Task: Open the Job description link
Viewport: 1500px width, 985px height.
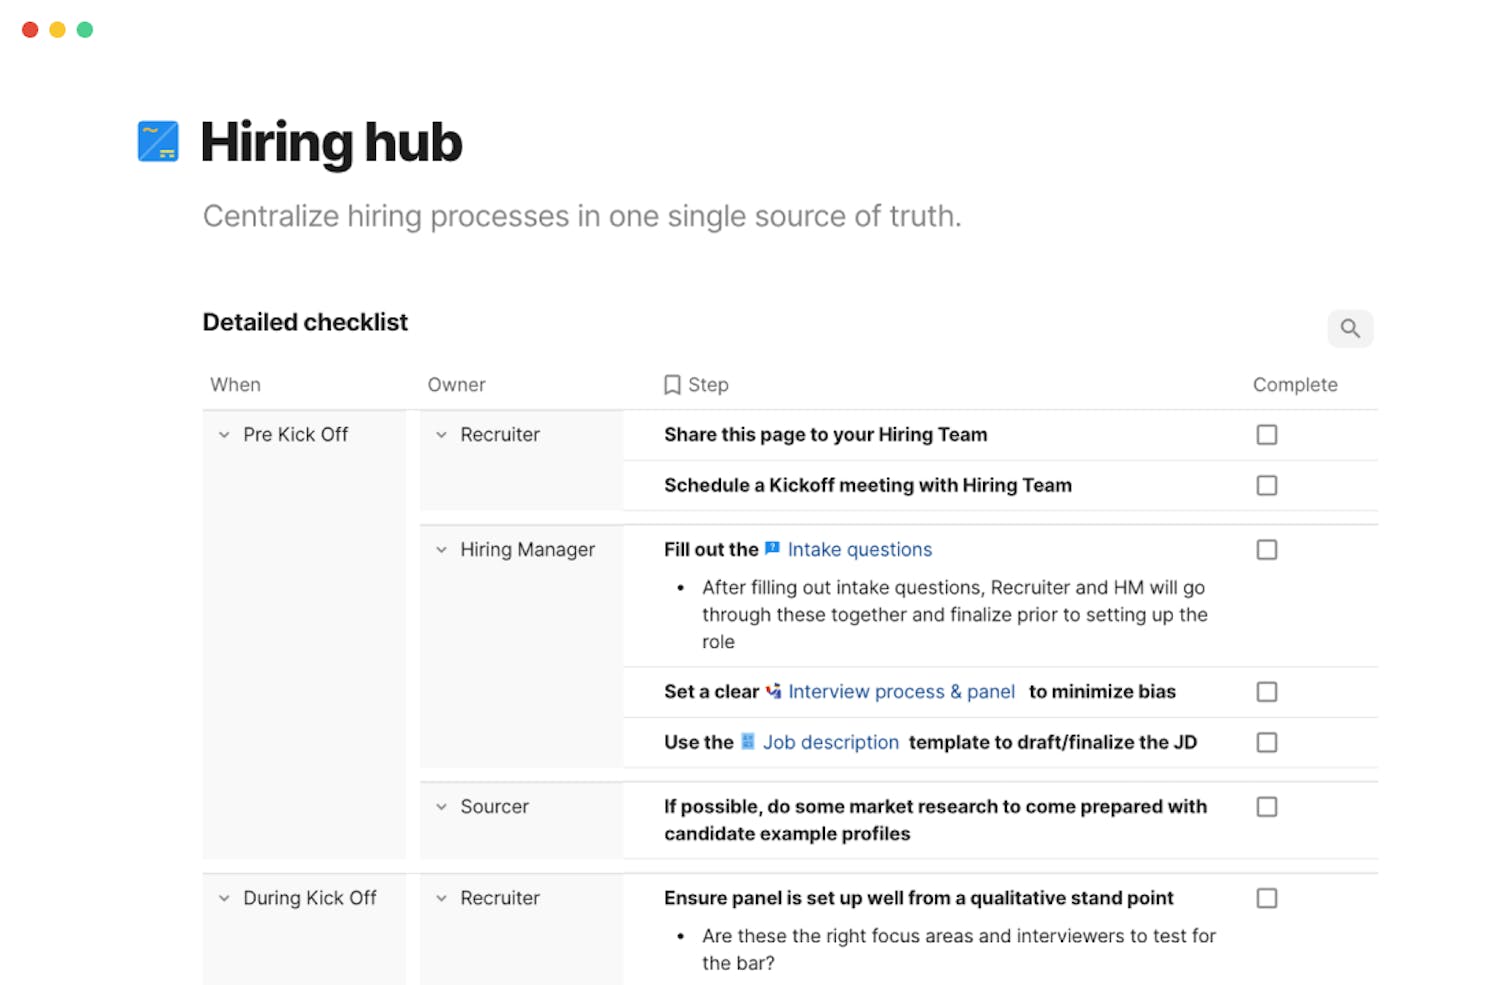Action: click(830, 742)
